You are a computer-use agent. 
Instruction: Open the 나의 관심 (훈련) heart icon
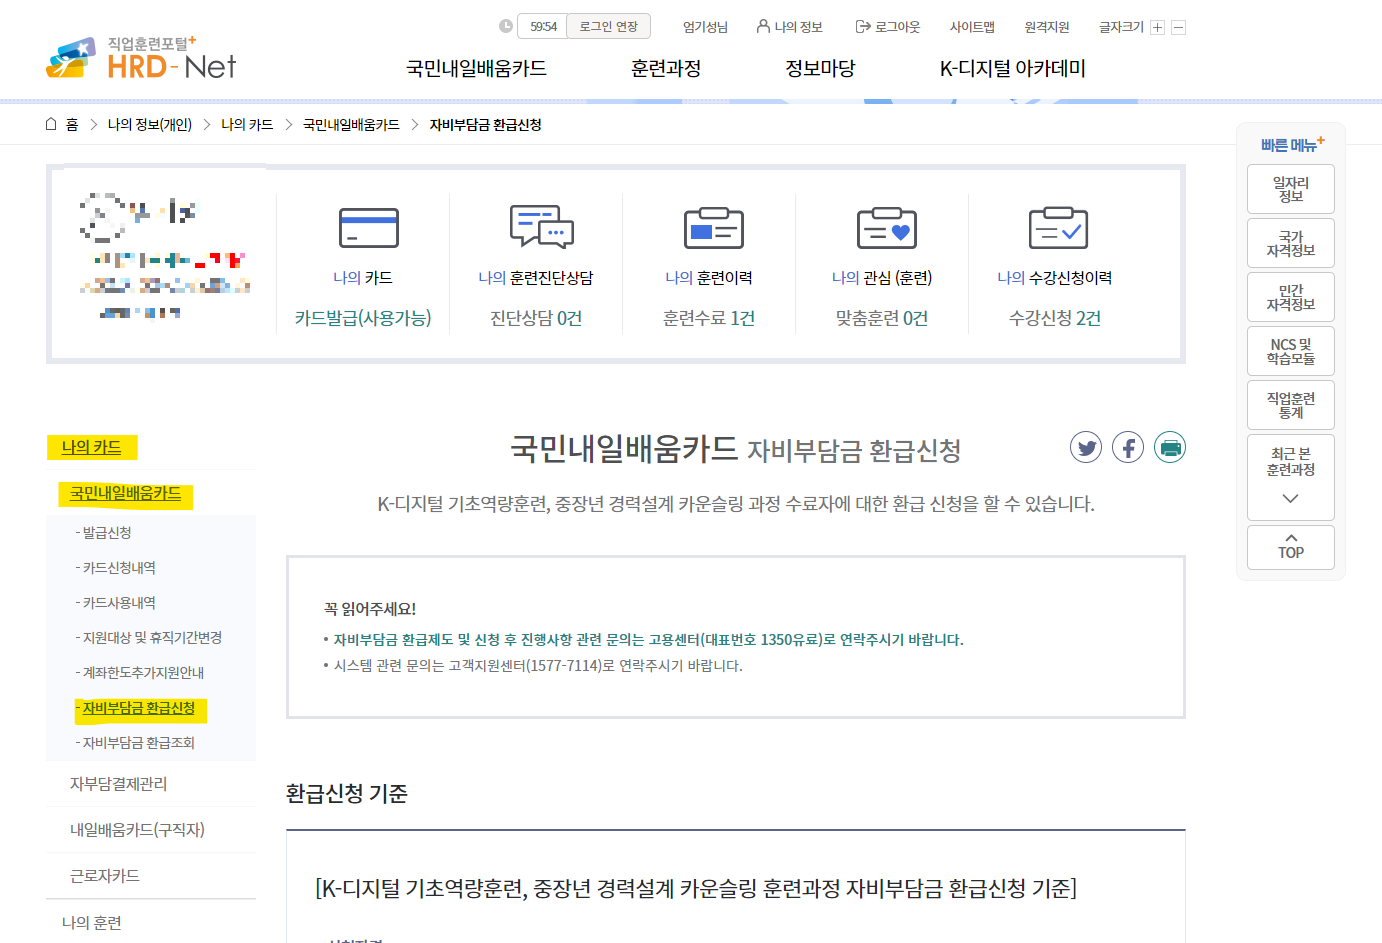887,228
